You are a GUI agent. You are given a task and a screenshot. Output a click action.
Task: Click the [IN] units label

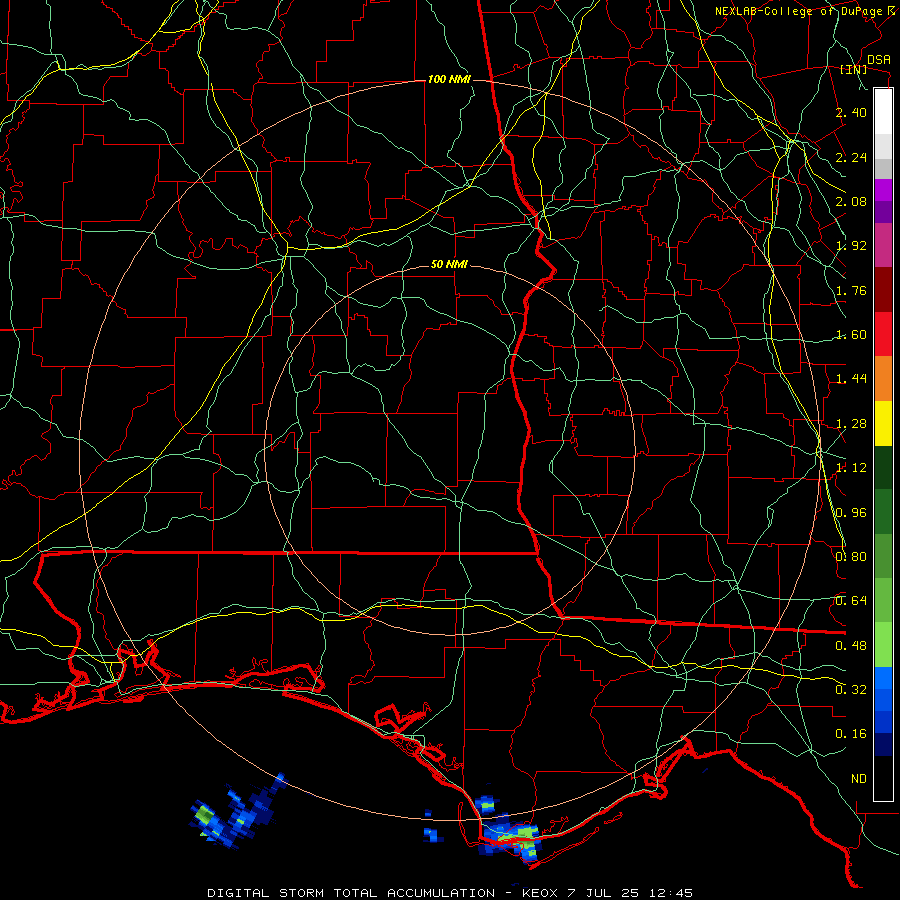pos(854,69)
